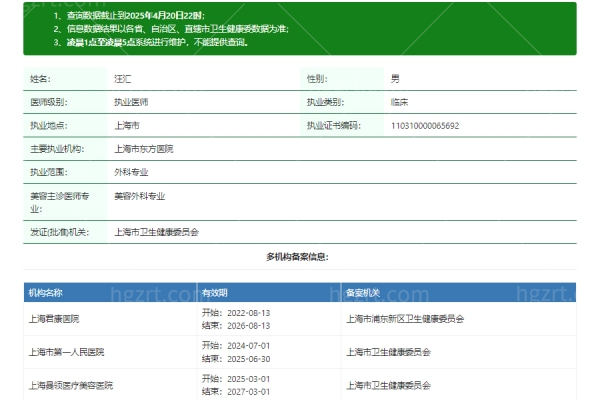Click the 有效期 column header

(214, 293)
